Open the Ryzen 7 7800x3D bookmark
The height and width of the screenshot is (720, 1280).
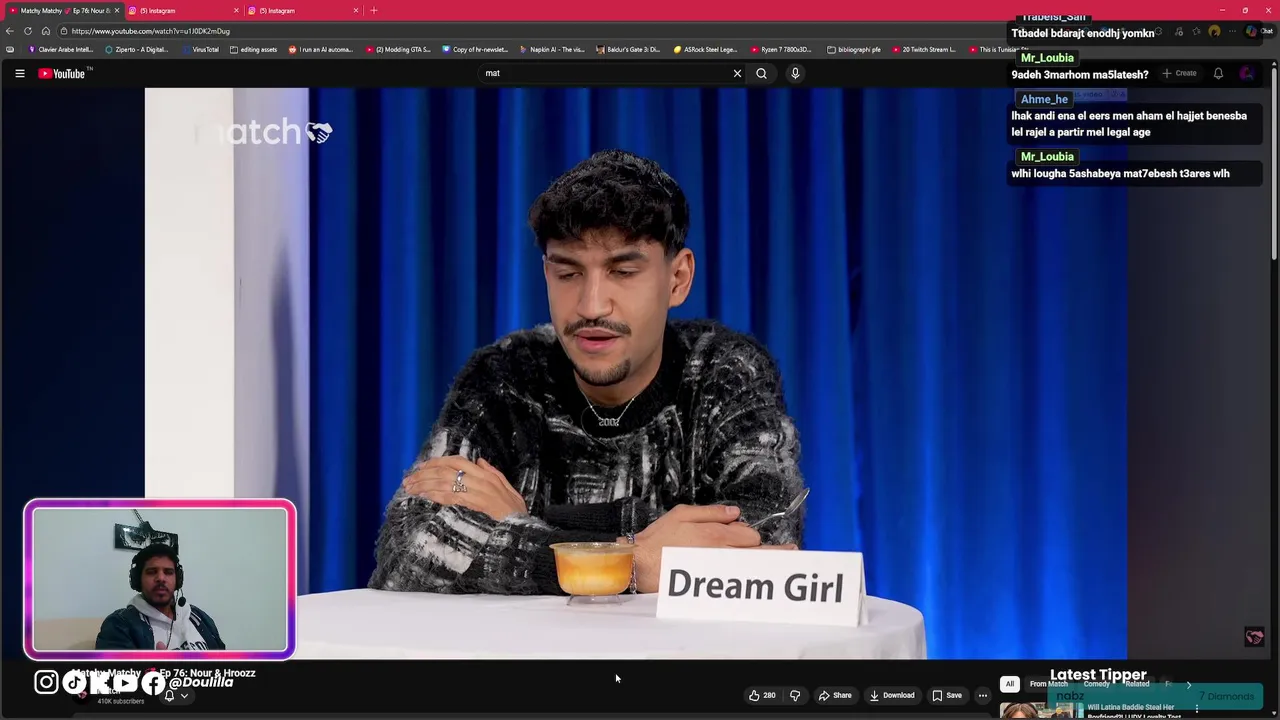click(781, 49)
